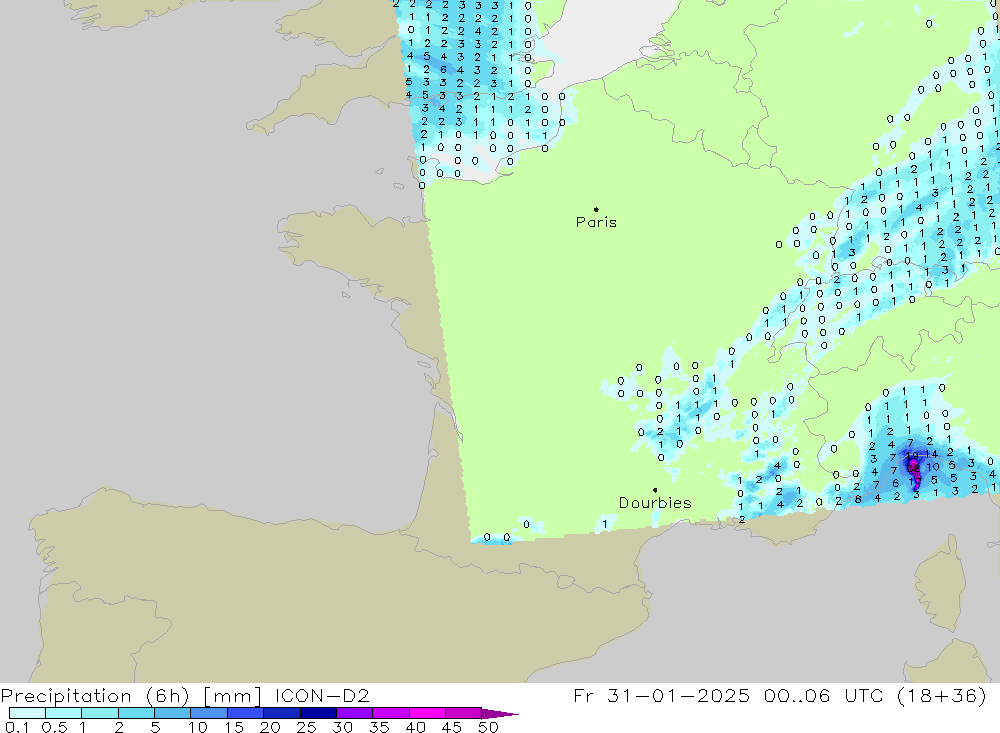Click the '0.1' legend scale value
Viewport: 1000px width, 733px height.
17,727
